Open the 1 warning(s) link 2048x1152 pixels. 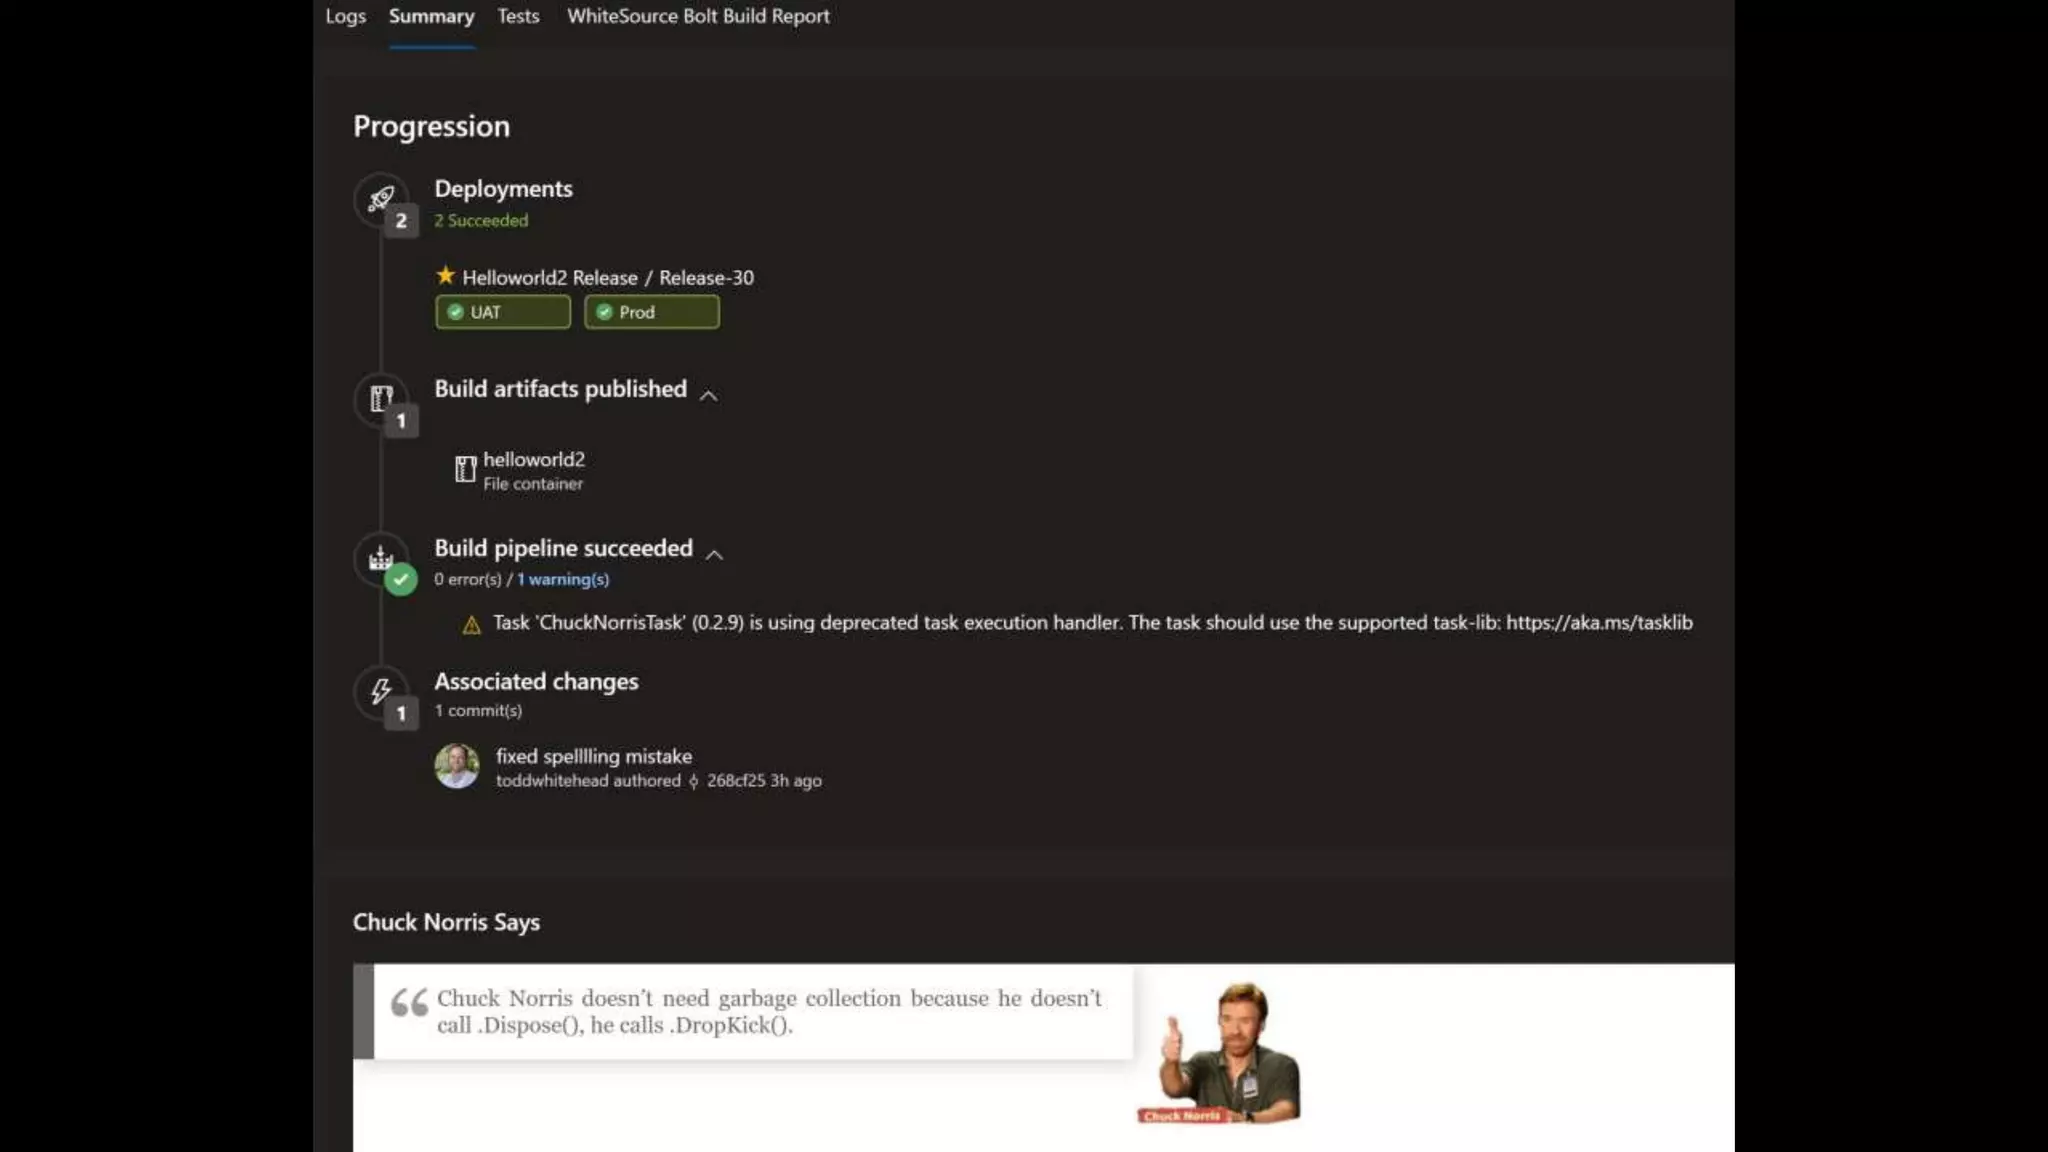tap(563, 579)
